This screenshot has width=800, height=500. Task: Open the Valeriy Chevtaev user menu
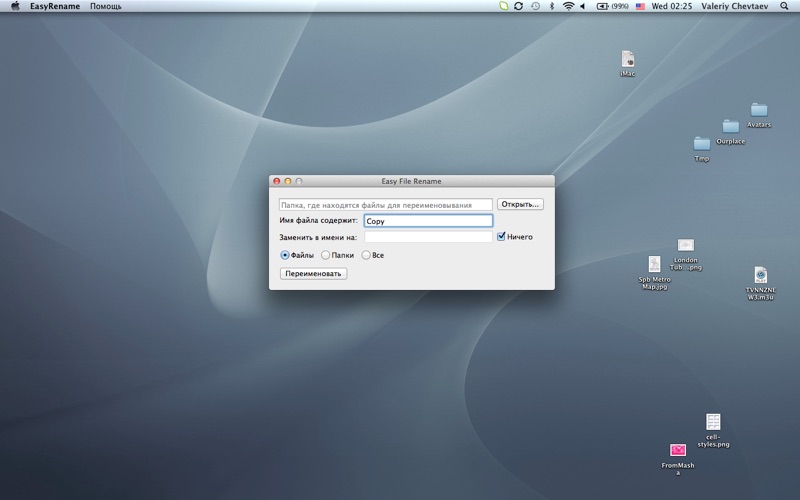coord(734,6)
